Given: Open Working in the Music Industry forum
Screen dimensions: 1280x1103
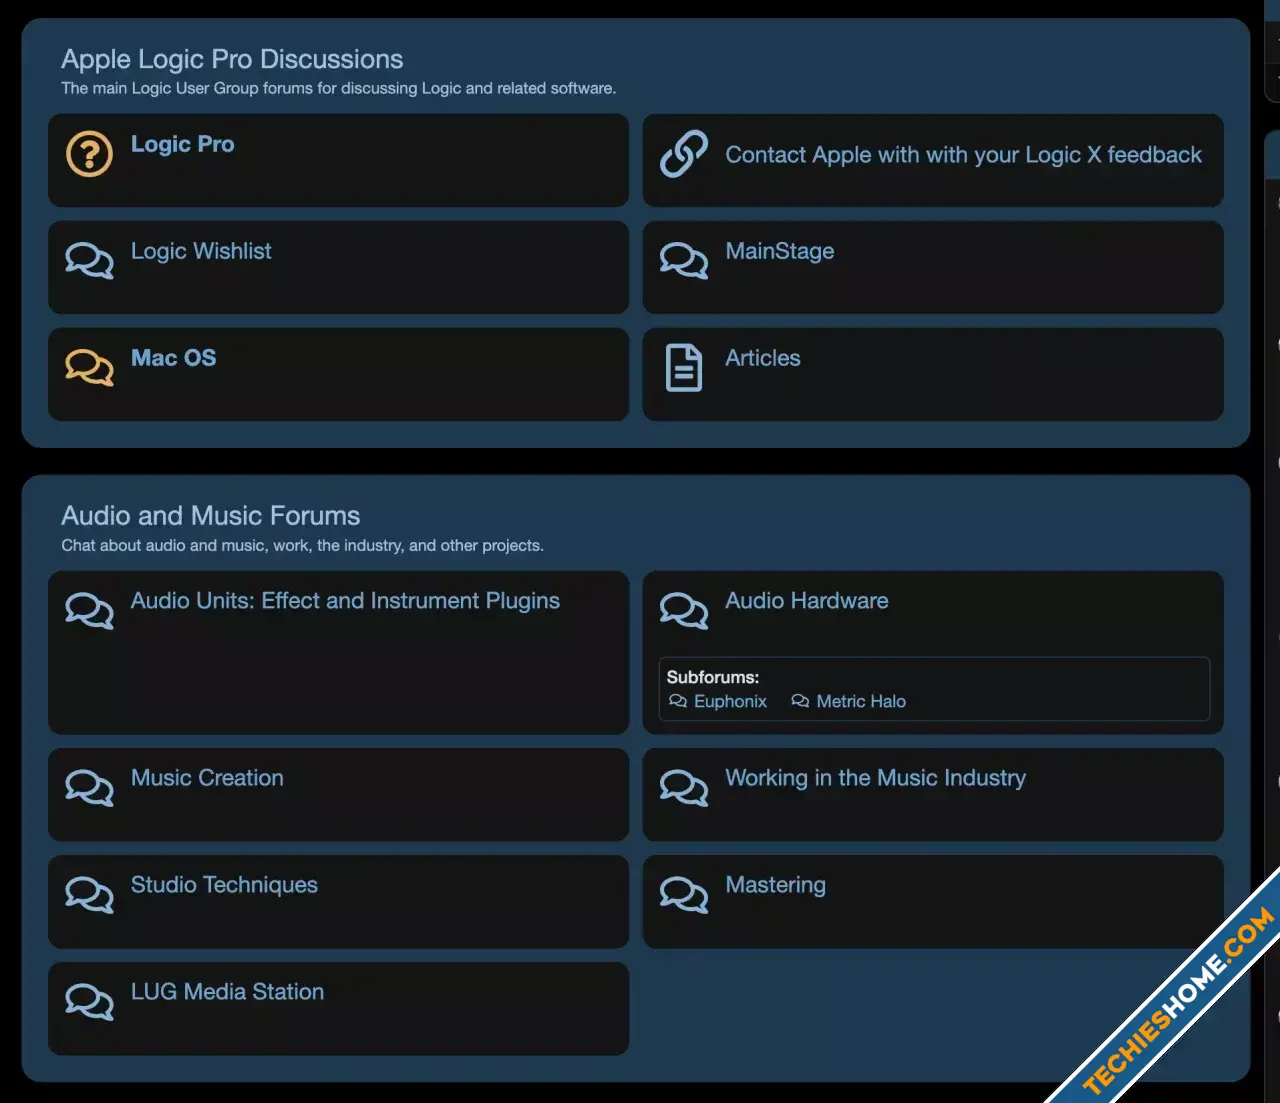Looking at the screenshot, I should (875, 778).
